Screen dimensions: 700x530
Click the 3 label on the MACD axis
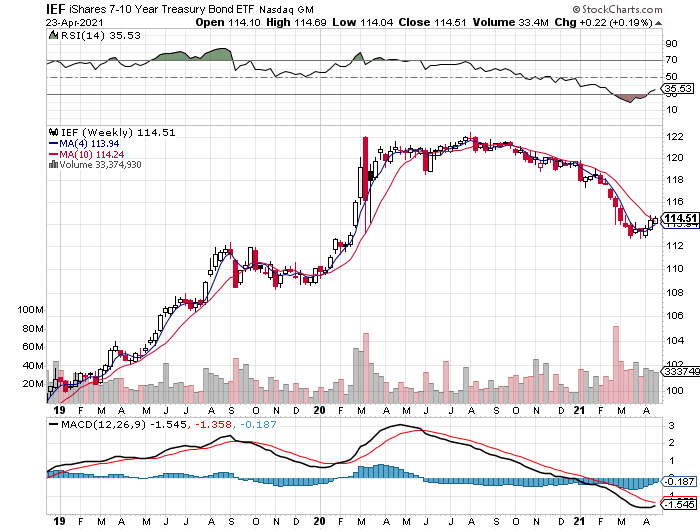coord(671,426)
